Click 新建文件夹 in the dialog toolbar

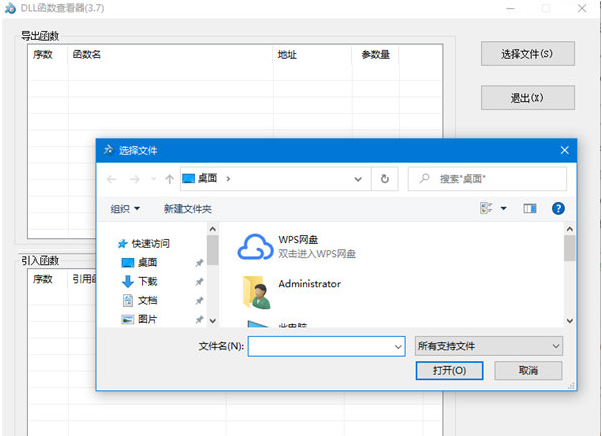click(187, 209)
